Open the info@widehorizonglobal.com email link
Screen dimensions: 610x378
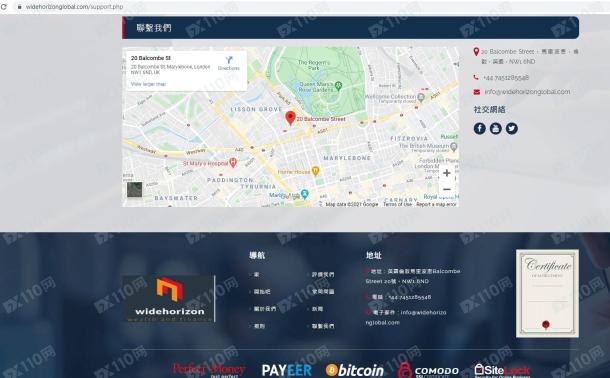(527, 92)
